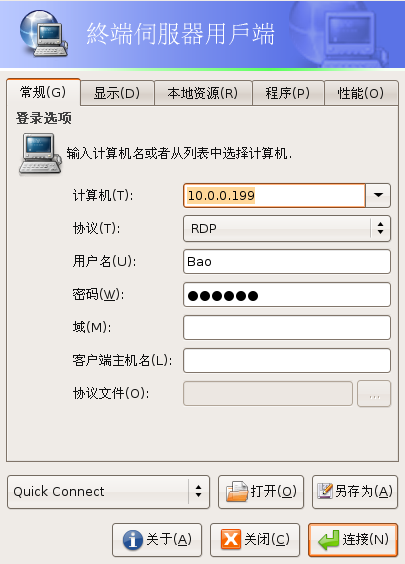
Task: Click the password field with dots
Action: point(287,295)
